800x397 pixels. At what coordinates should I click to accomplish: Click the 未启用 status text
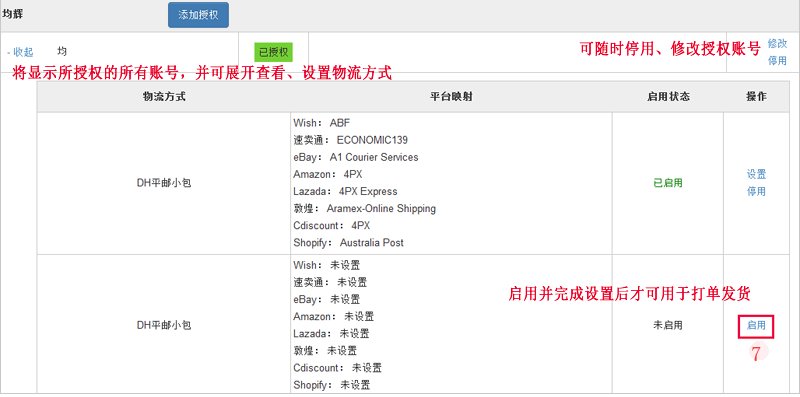pyautogui.click(x=668, y=325)
